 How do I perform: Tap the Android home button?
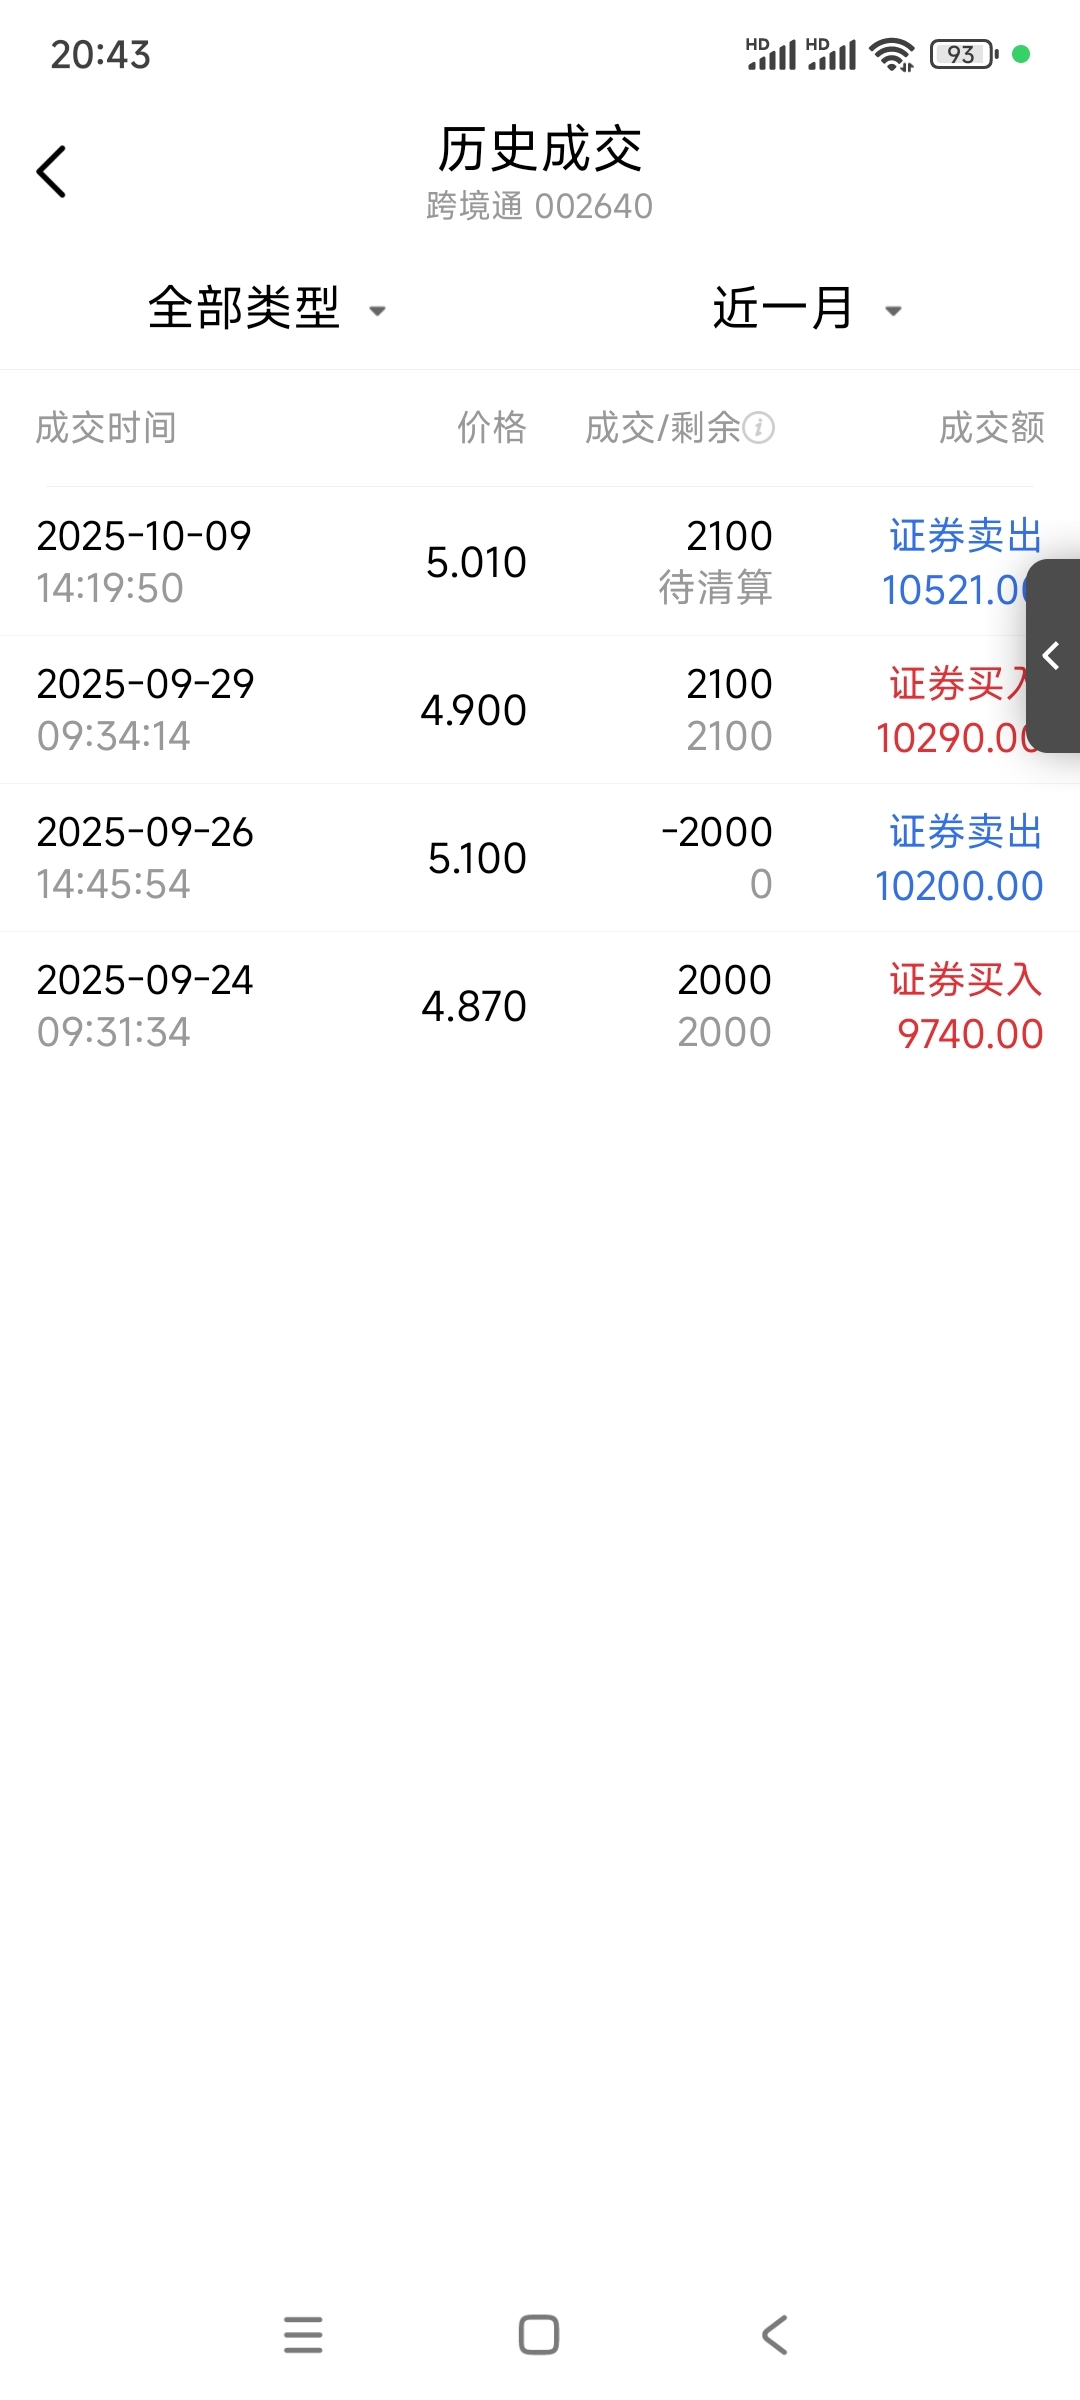coord(539,2335)
